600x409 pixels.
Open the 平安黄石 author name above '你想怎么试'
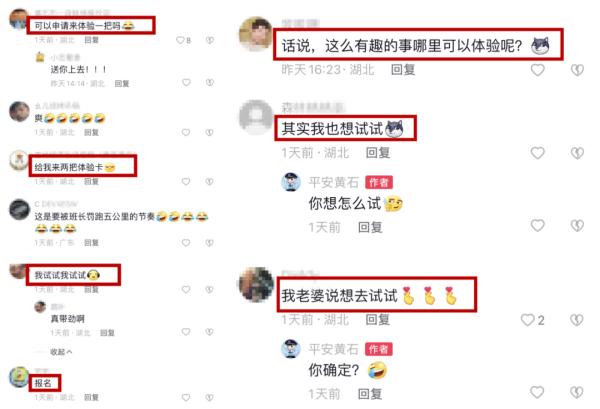(333, 182)
